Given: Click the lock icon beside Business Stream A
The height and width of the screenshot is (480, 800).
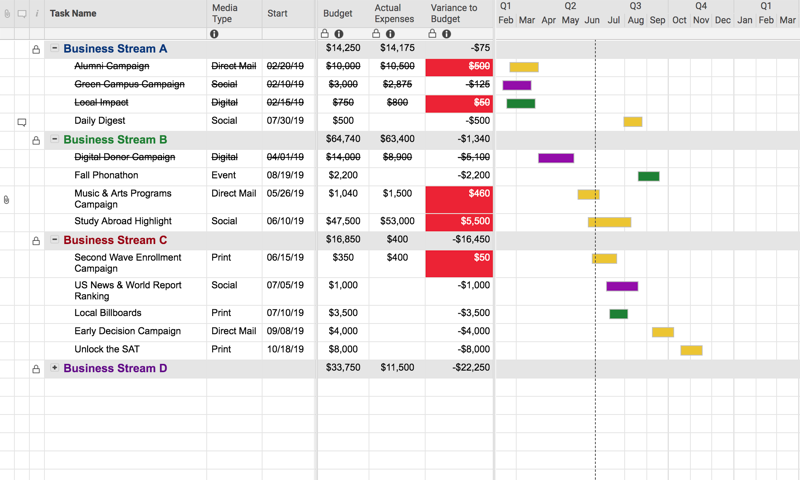Looking at the screenshot, I should tap(37, 49).
